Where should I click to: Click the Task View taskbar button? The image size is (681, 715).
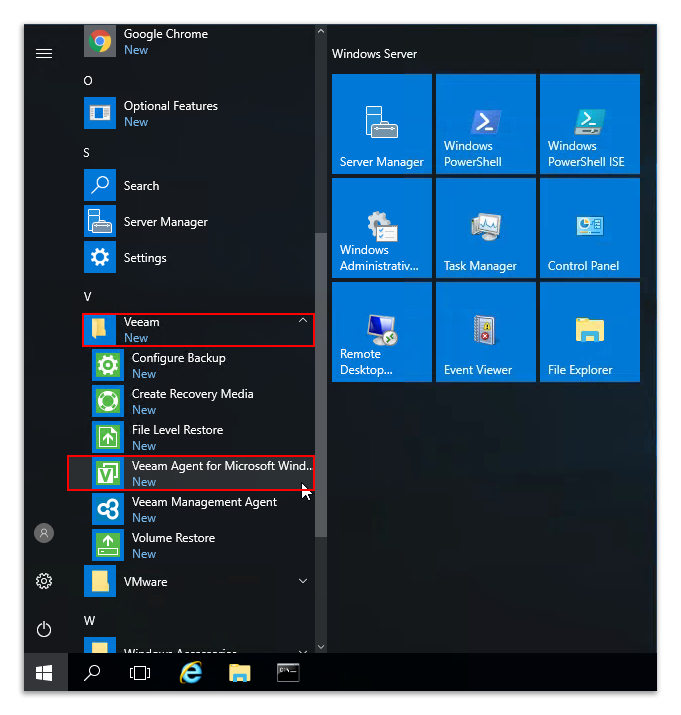[141, 673]
